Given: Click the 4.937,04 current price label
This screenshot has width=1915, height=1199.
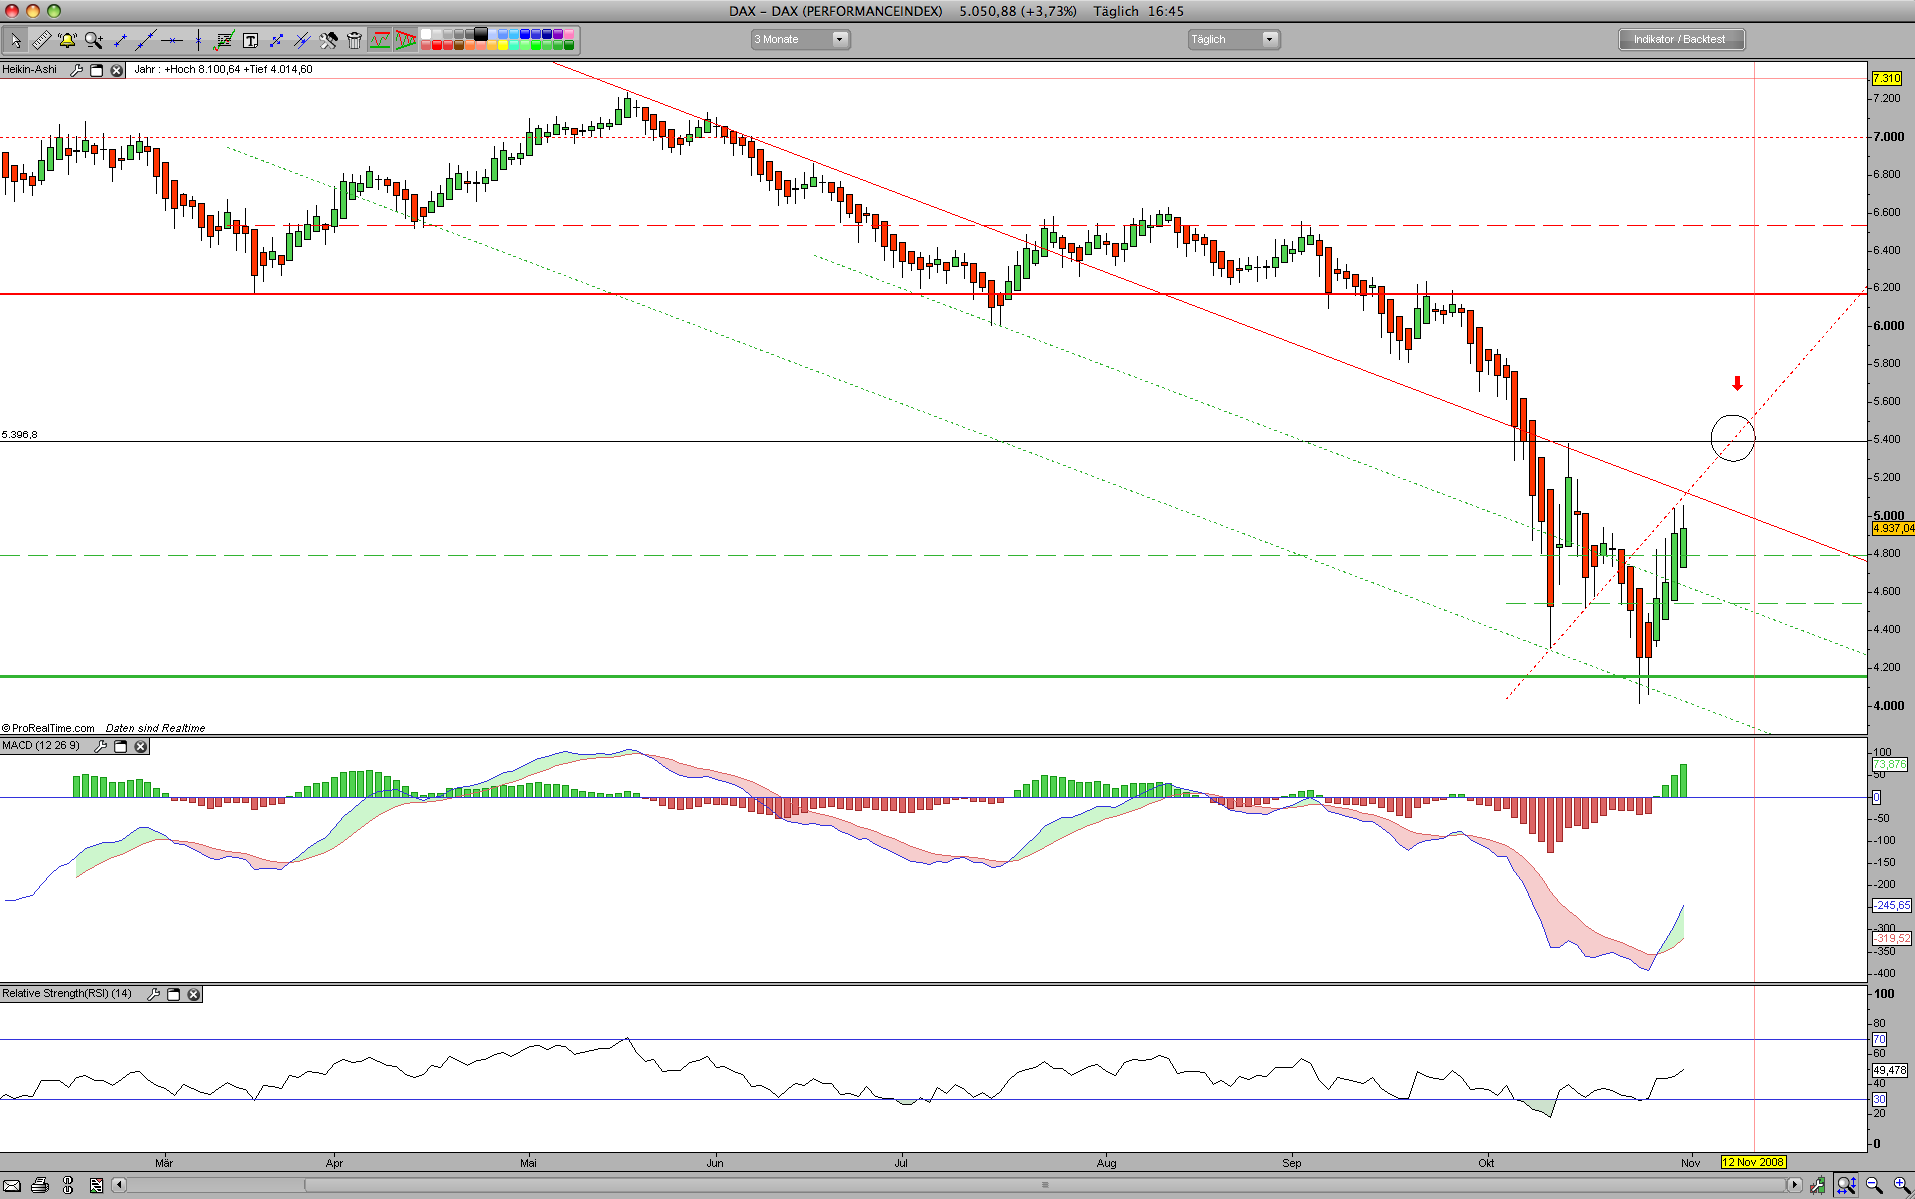Looking at the screenshot, I should pyautogui.click(x=1893, y=528).
